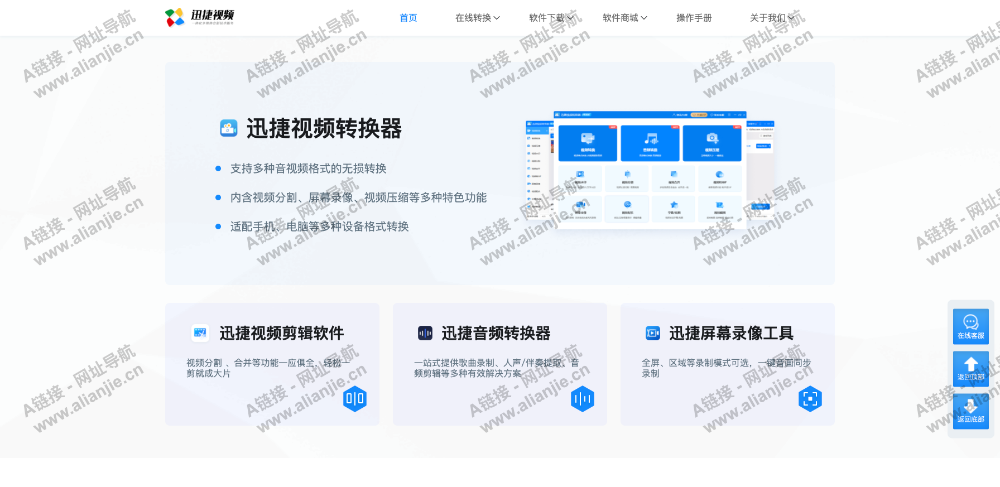Viewport: 1000px width, 487px height.
Task: Expand the 关于我们 dropdown menu
Action: click(x=772, y=18)
